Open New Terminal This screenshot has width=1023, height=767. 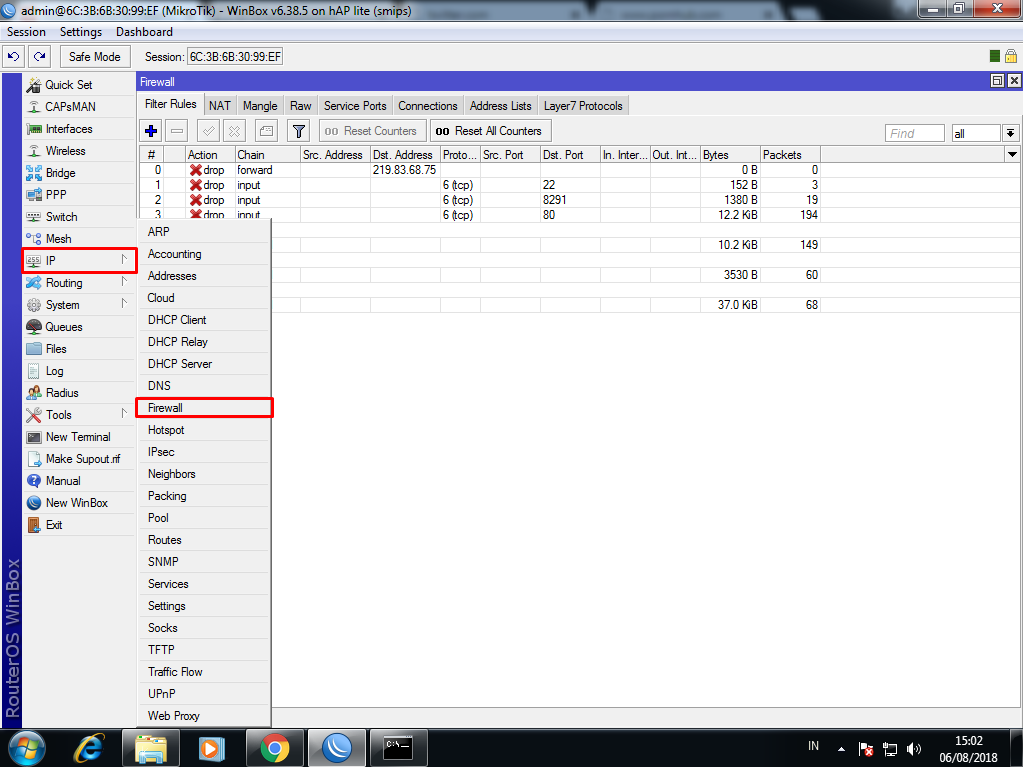(80, 437)
